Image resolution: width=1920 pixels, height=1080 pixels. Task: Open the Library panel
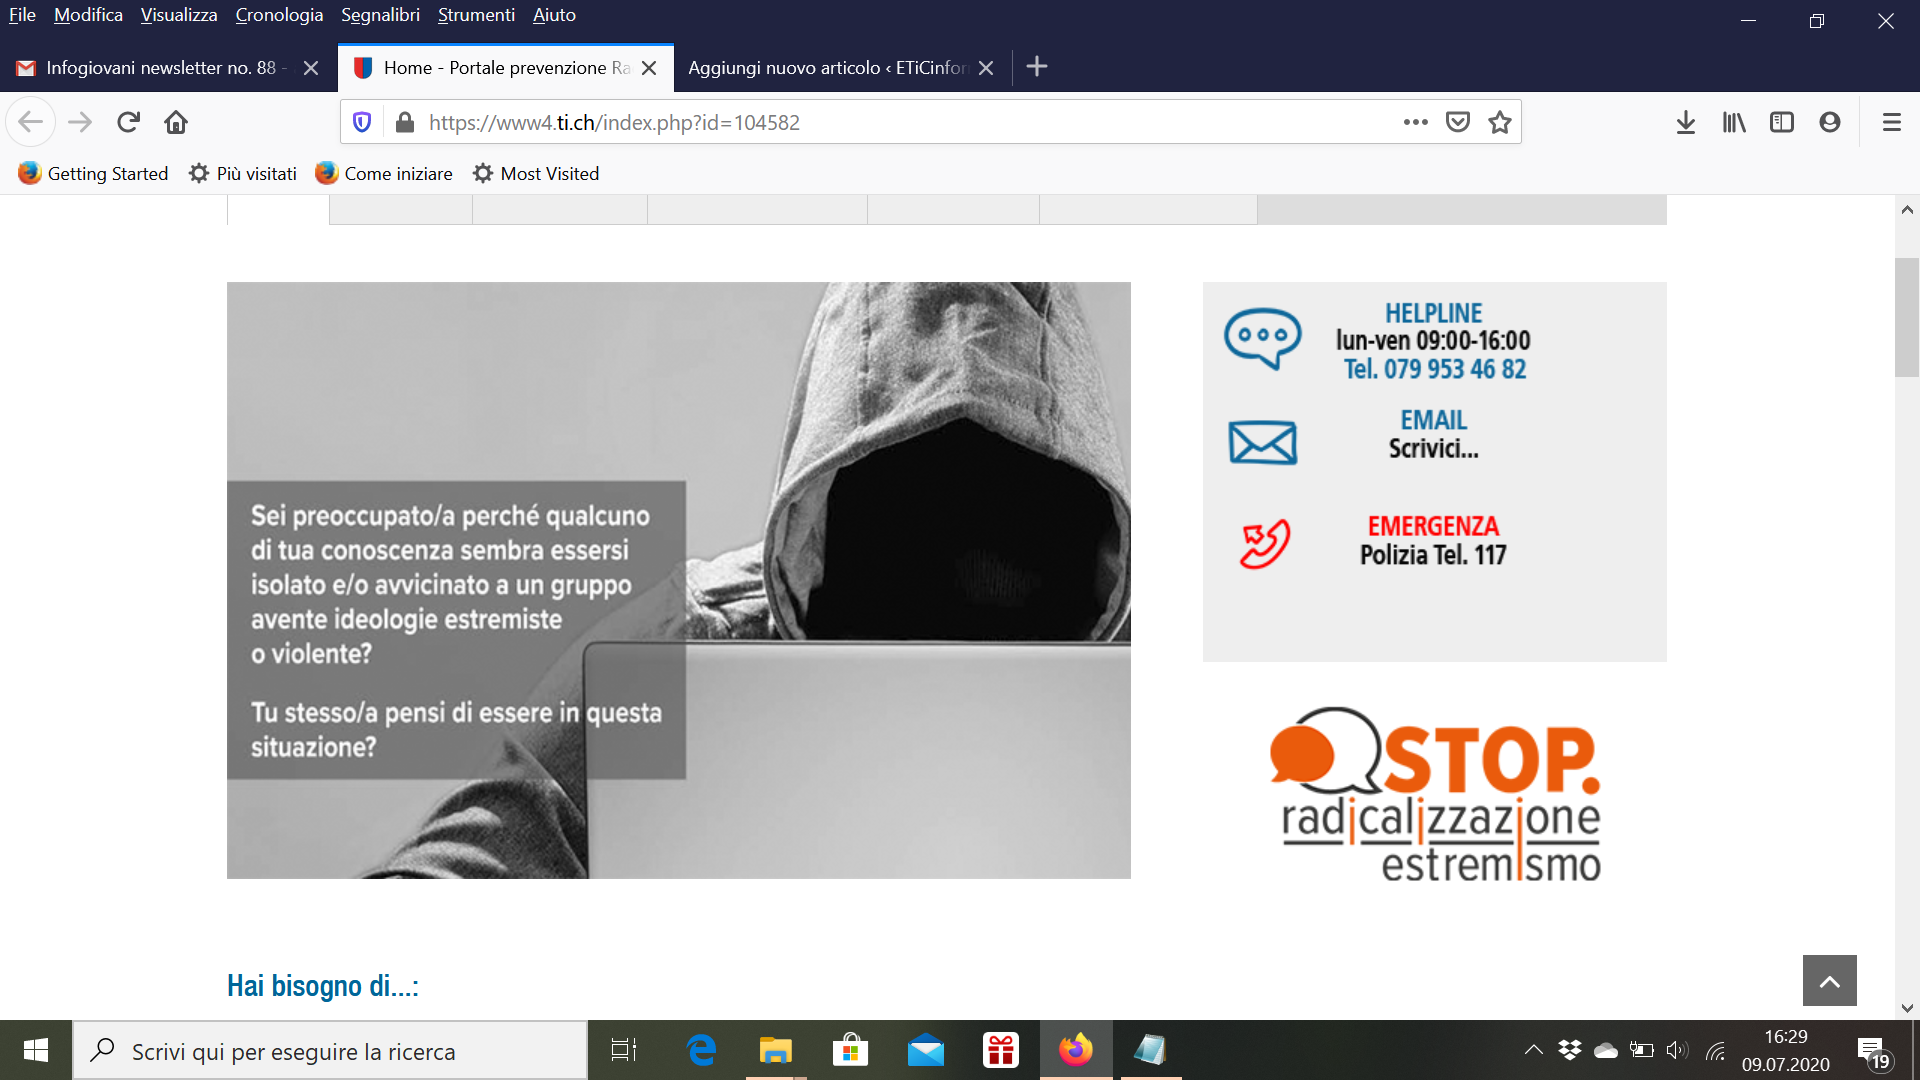pos(1734,122)
